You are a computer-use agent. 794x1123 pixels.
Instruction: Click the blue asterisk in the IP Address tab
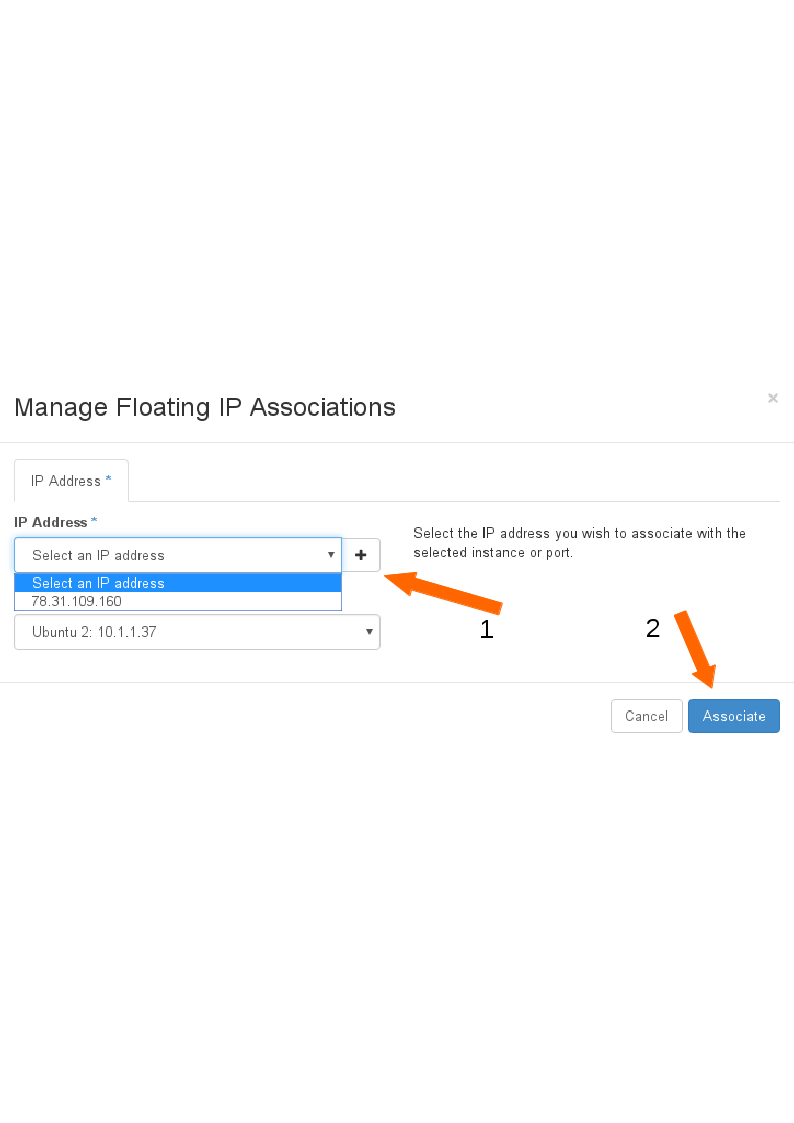click(x=108, y=479)
